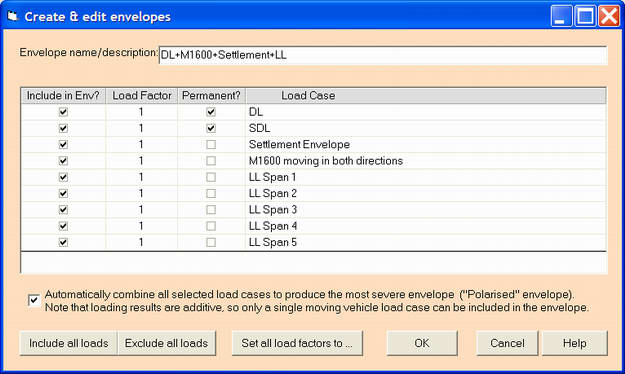Click the Load Factor column header
Viewport: 625px width, 374px height.
tap(142, 96)
